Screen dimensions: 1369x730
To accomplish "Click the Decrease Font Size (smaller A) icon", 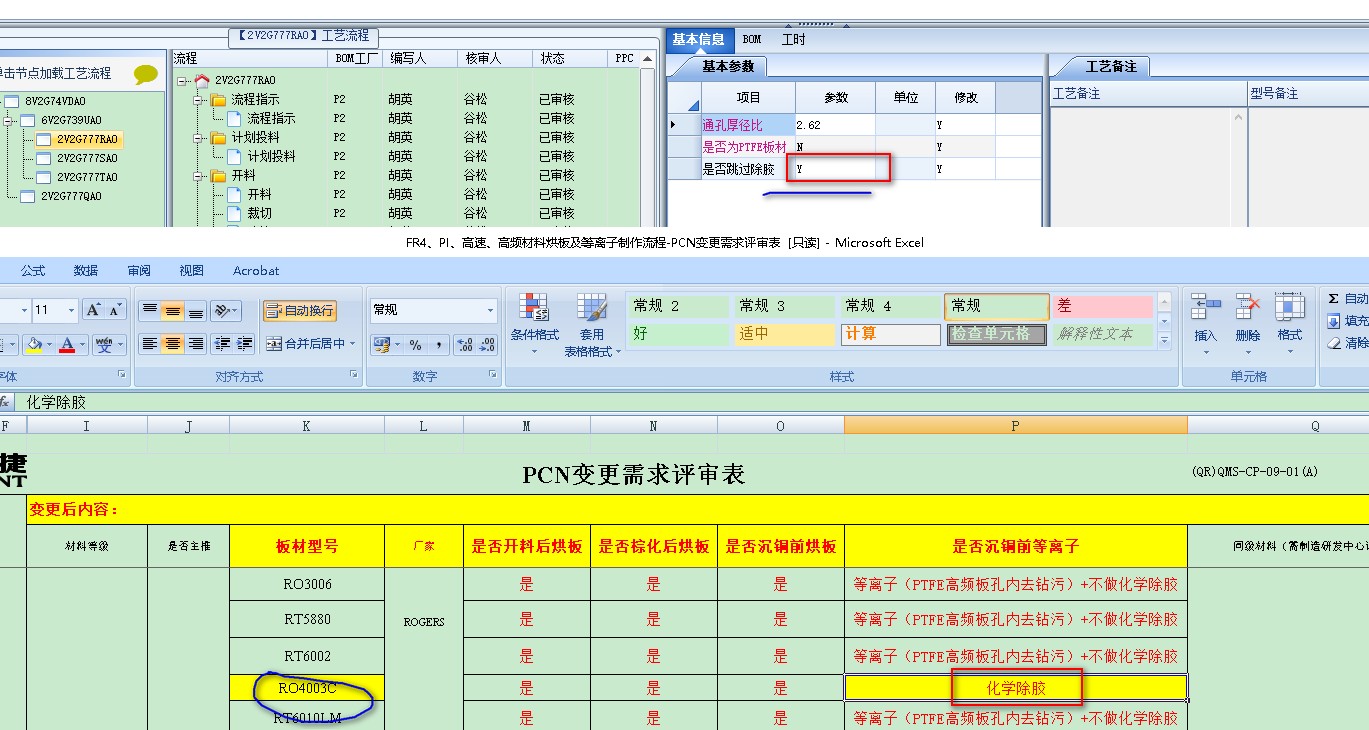I will tap(116, 310).
